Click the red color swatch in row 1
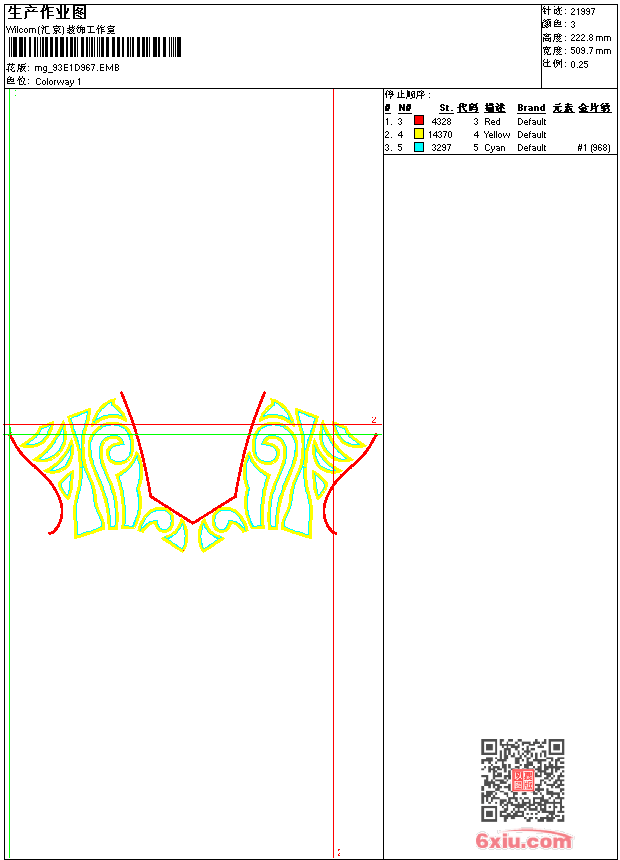Viewport: 620px width, 860px height. tap(419, 121)
